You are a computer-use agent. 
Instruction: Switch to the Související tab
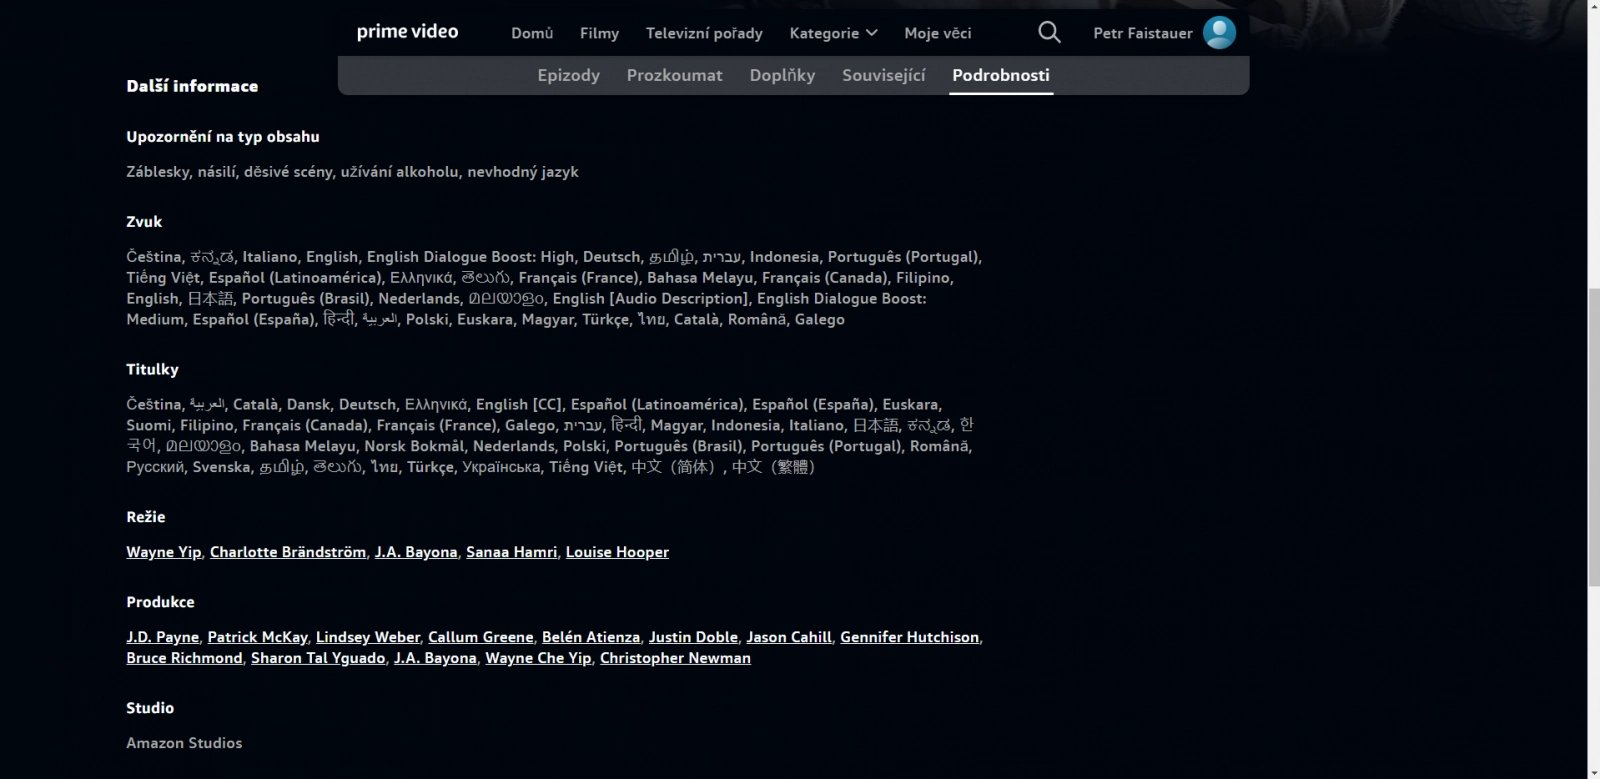click(883, 75)
